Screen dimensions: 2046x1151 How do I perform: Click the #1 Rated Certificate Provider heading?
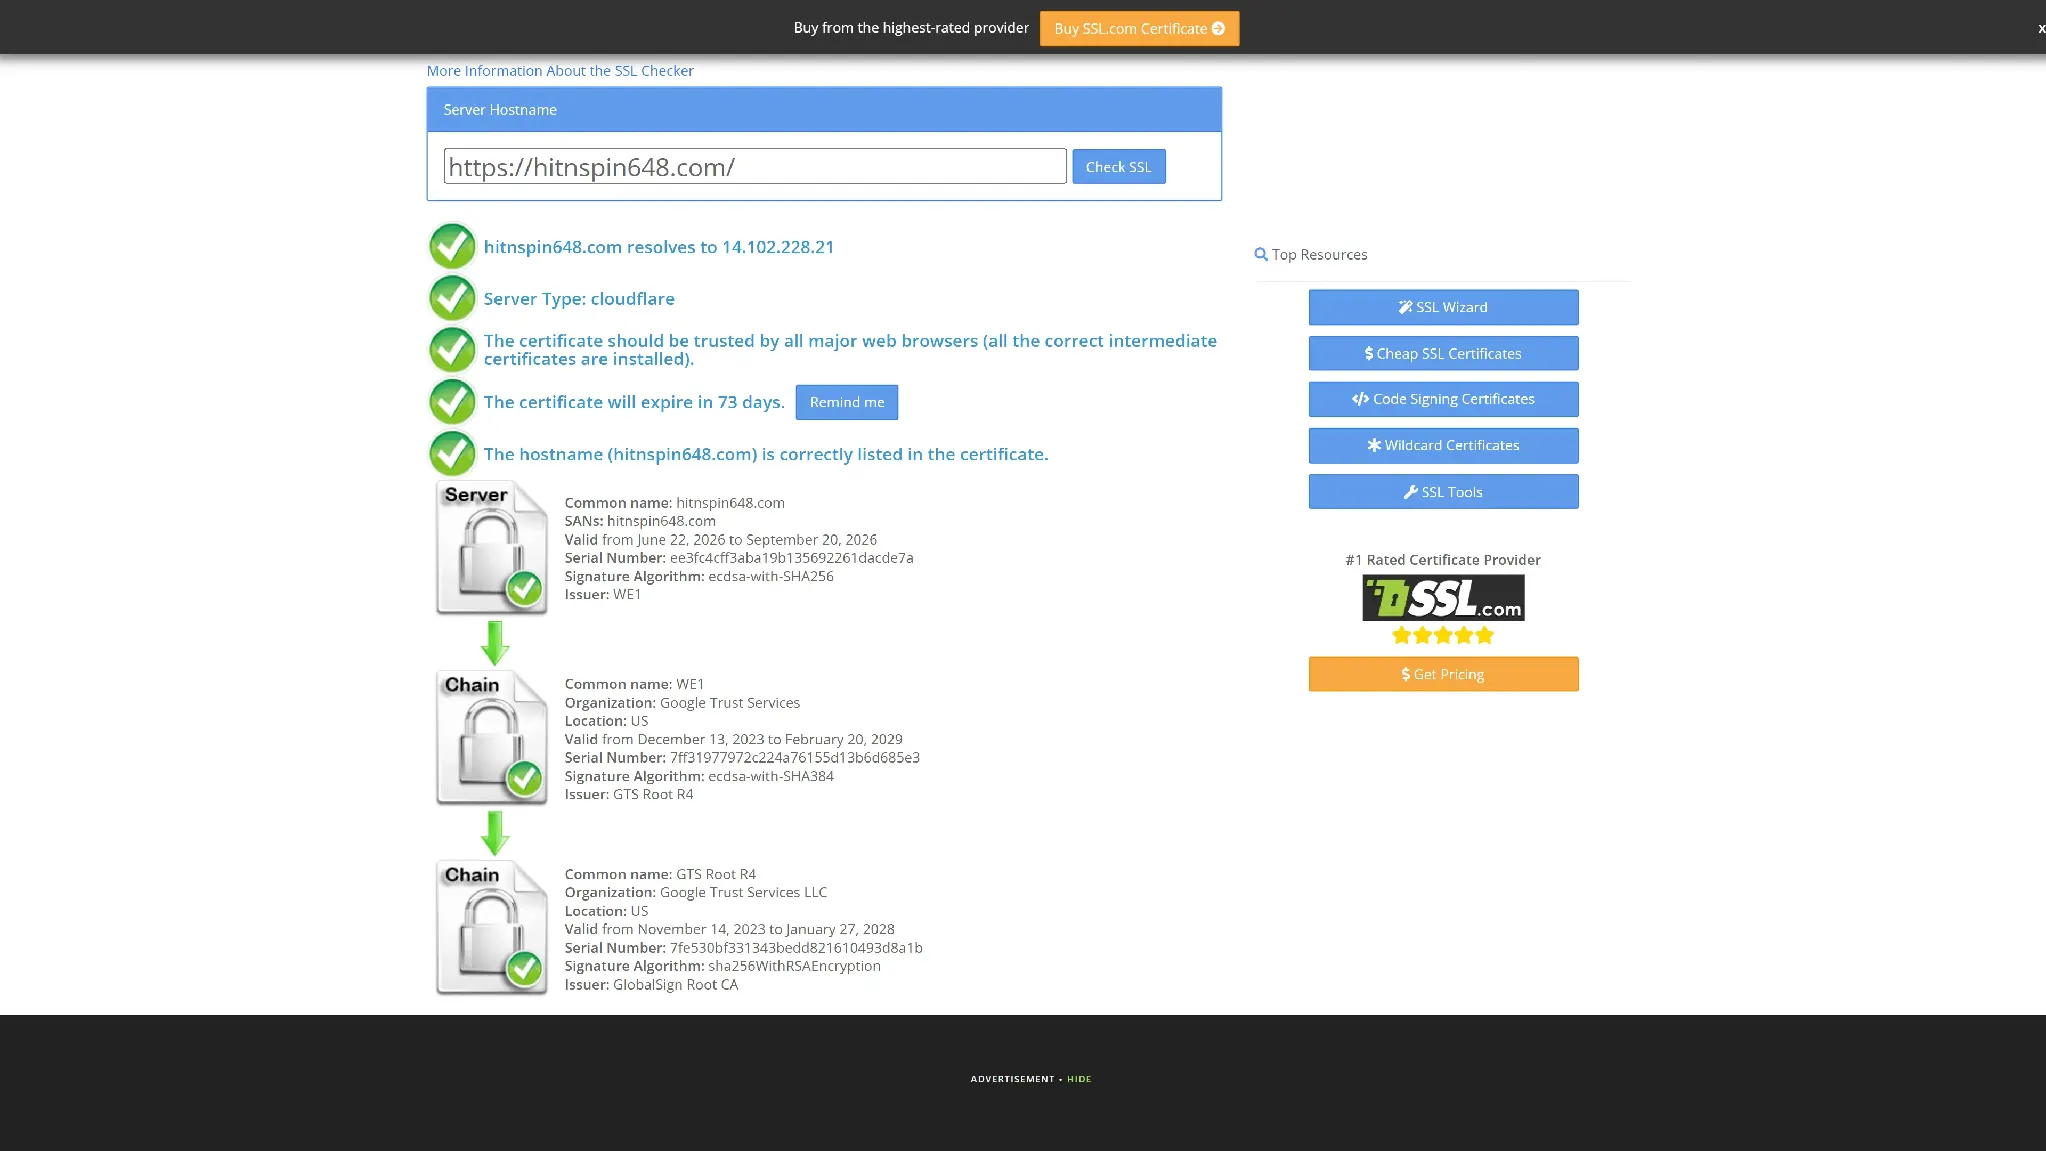click(1443, 560)
